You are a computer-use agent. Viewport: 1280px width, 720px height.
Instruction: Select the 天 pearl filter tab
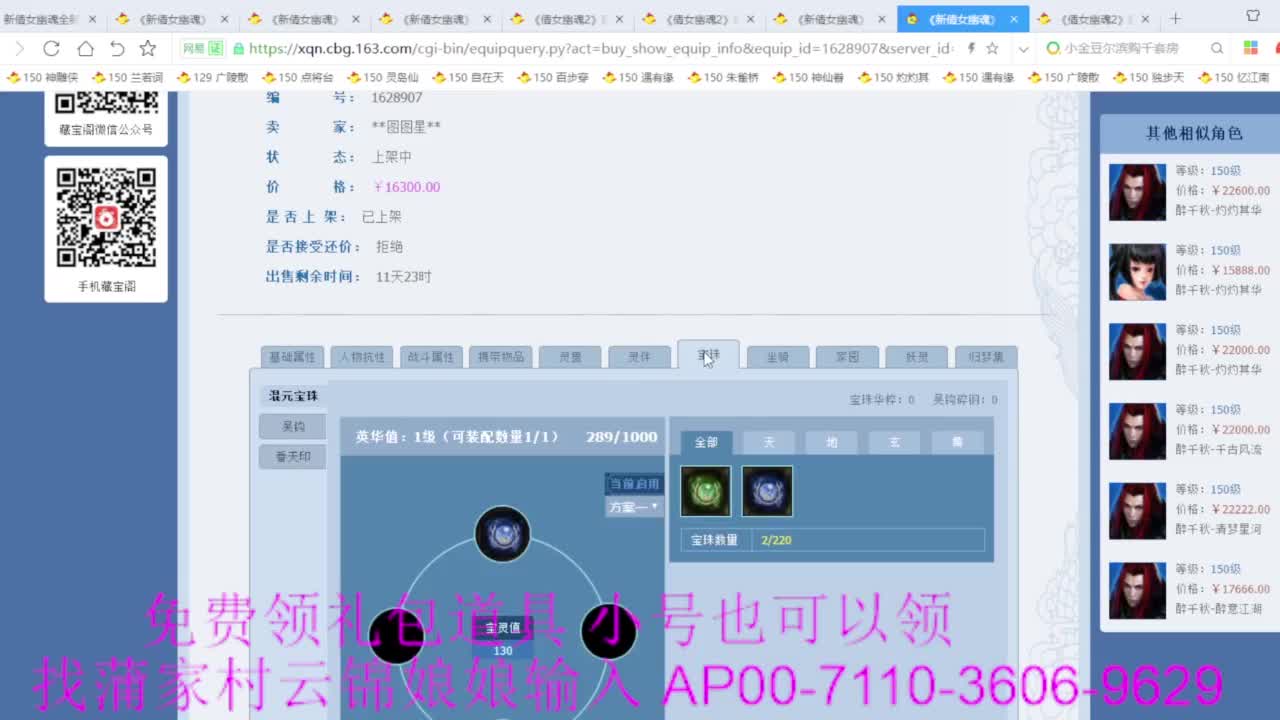click(x=768, y=441)
